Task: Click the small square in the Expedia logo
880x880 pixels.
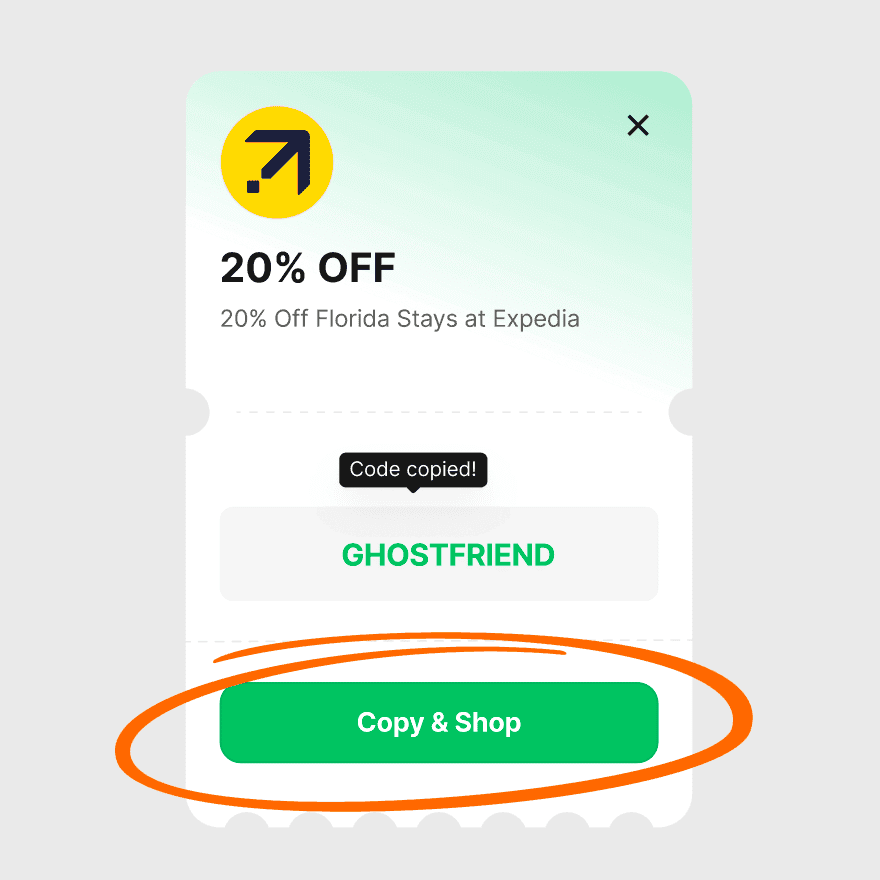Action: click(x=253, y=186)
